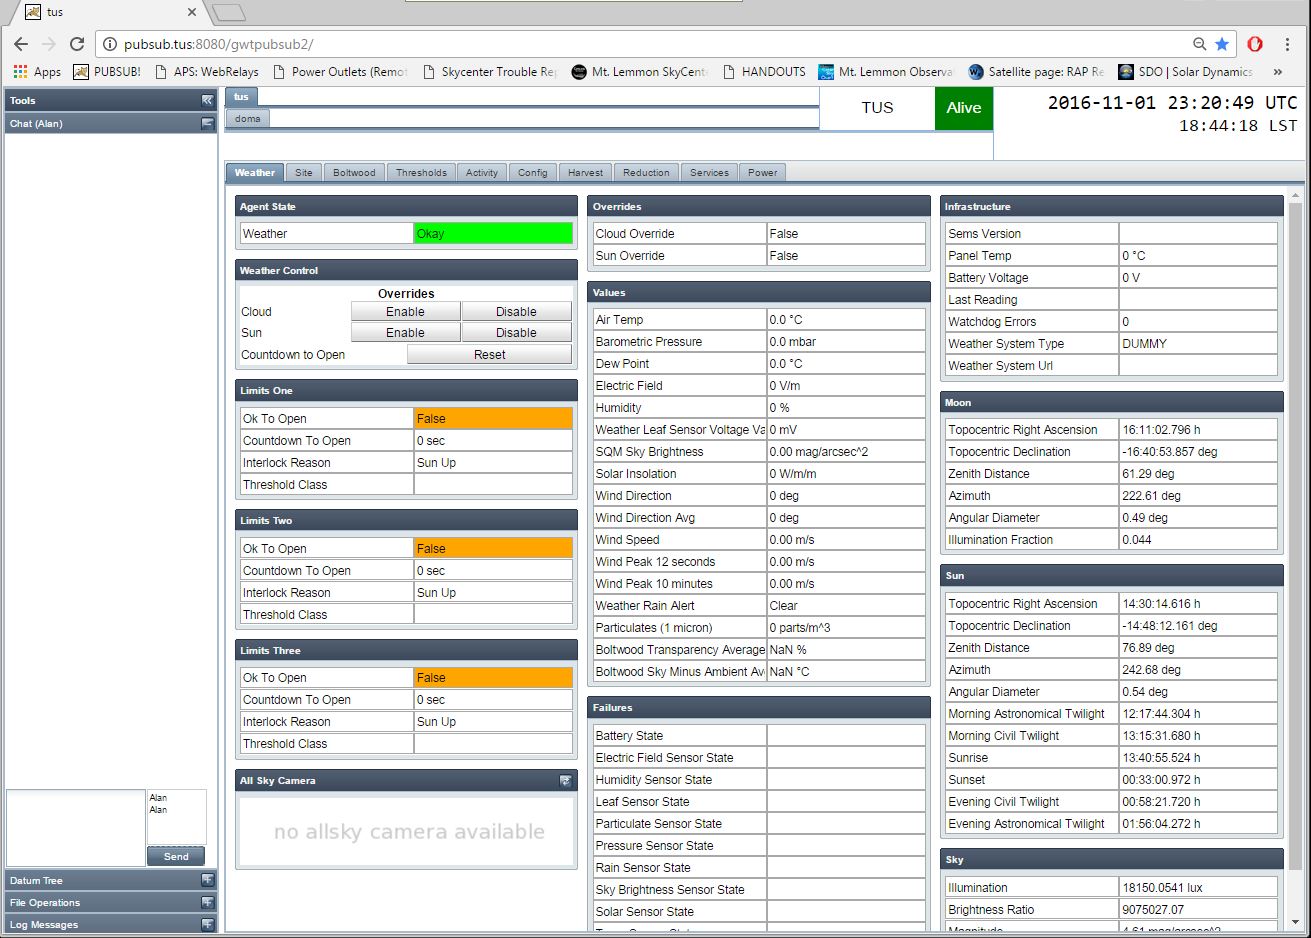This screenshot has height=938, width=1311.
Task: Switch to the Thresholds tab
Action: click(421, 173)
